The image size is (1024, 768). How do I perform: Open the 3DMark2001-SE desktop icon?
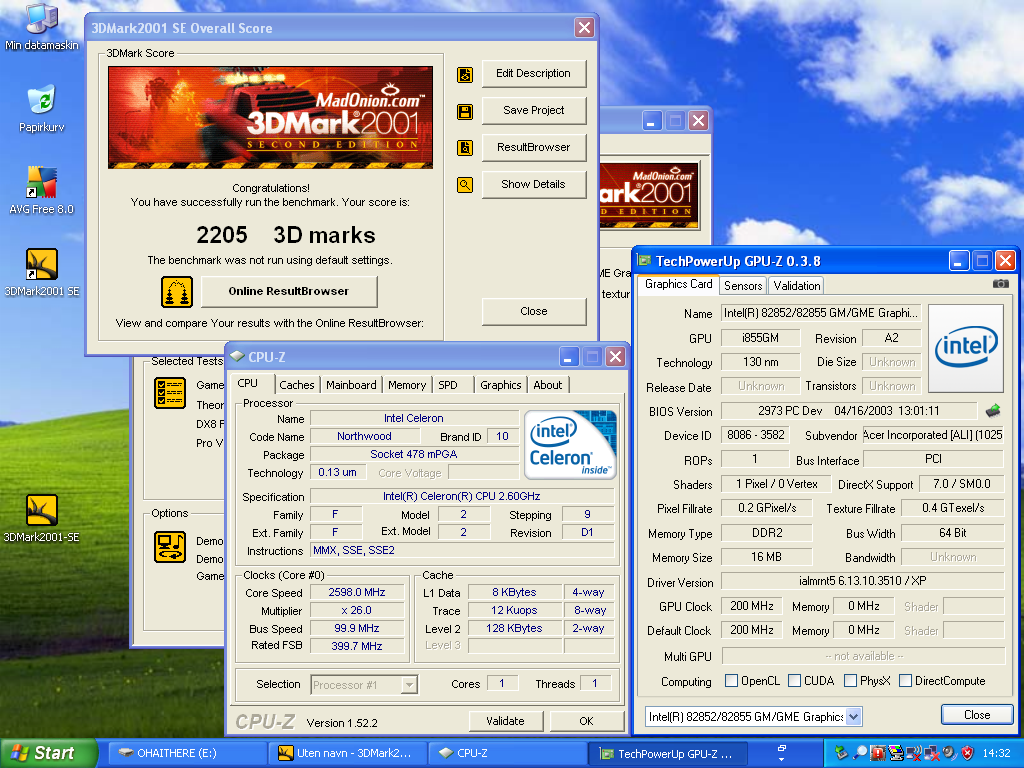[x=41, y=519]
